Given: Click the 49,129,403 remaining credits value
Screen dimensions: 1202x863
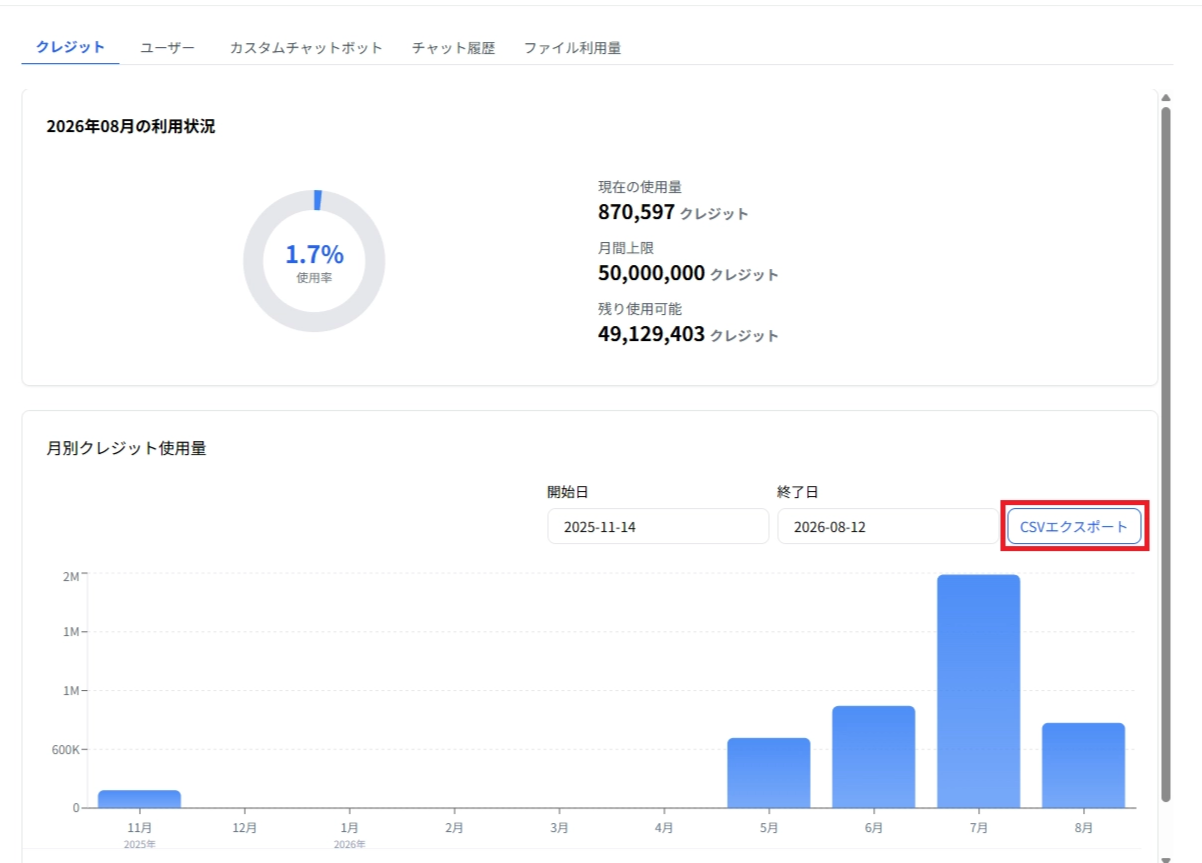Looking at the screenshot, I should (x=651, y=334).
